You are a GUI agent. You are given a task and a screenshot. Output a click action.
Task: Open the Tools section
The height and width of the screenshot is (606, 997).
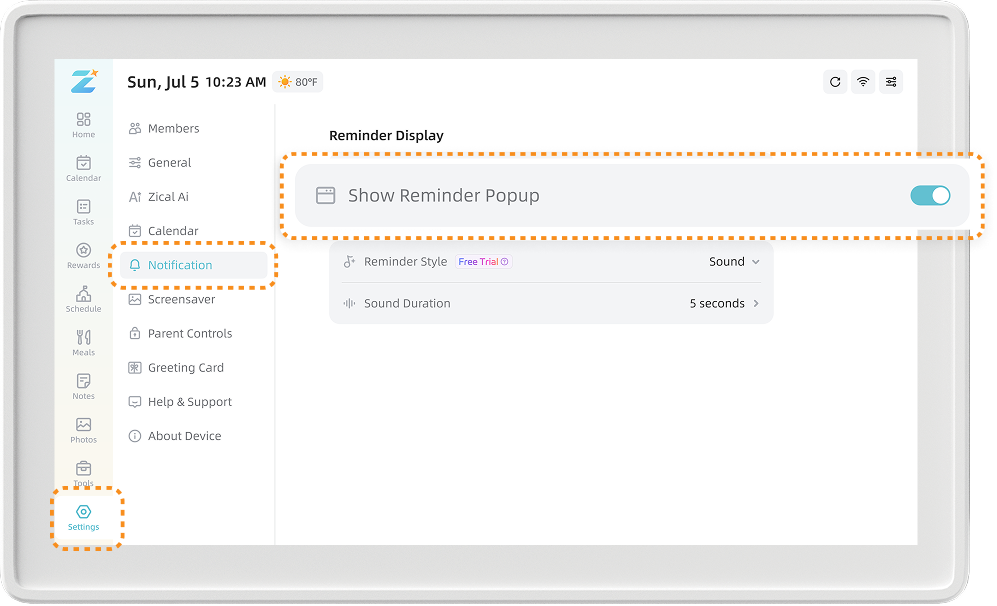coord(83,474)
